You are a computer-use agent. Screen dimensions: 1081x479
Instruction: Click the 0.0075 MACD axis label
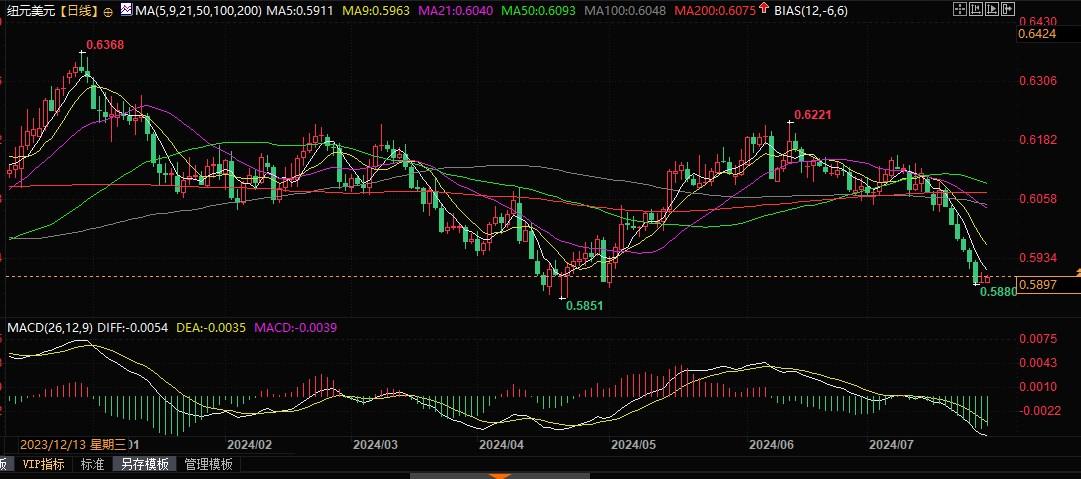tap(1038, 338)
